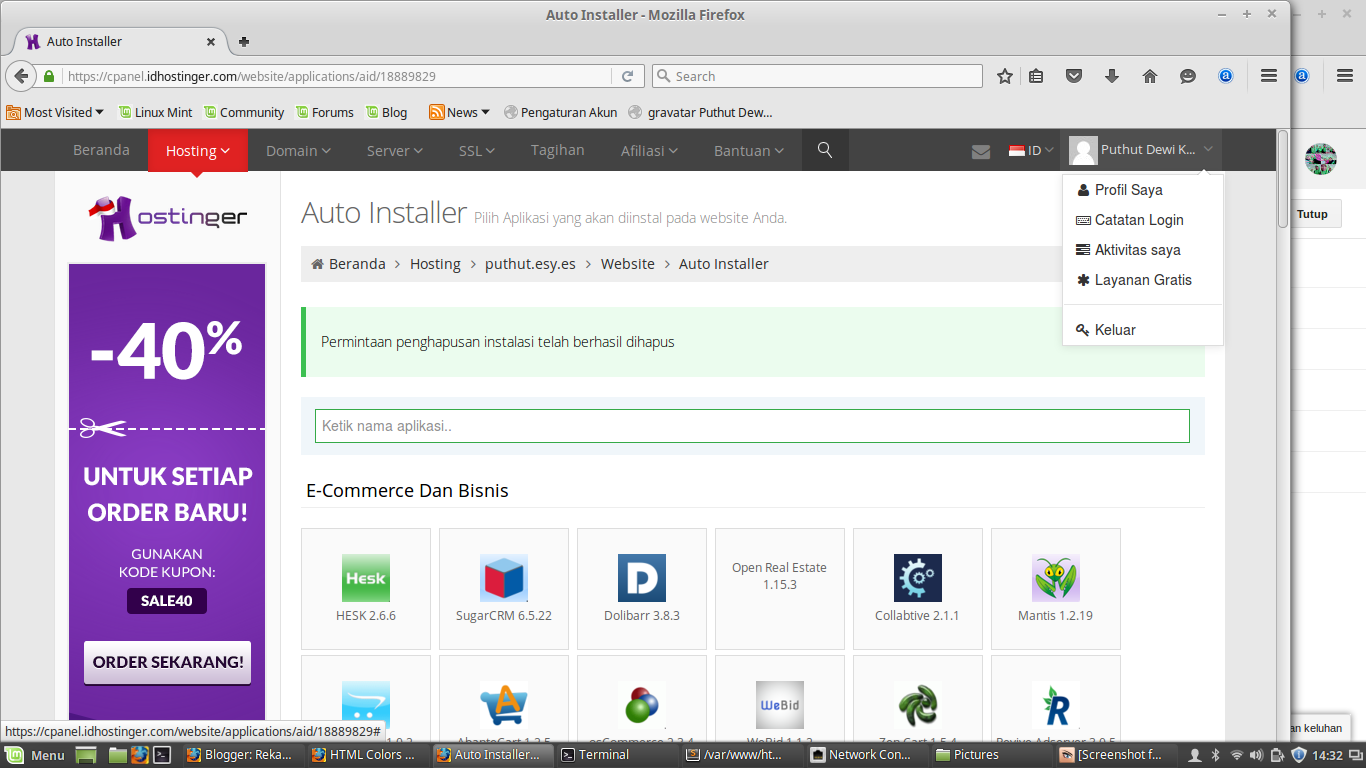
Task: Open the Zen Cart installer icon
Action: (917, 705)
